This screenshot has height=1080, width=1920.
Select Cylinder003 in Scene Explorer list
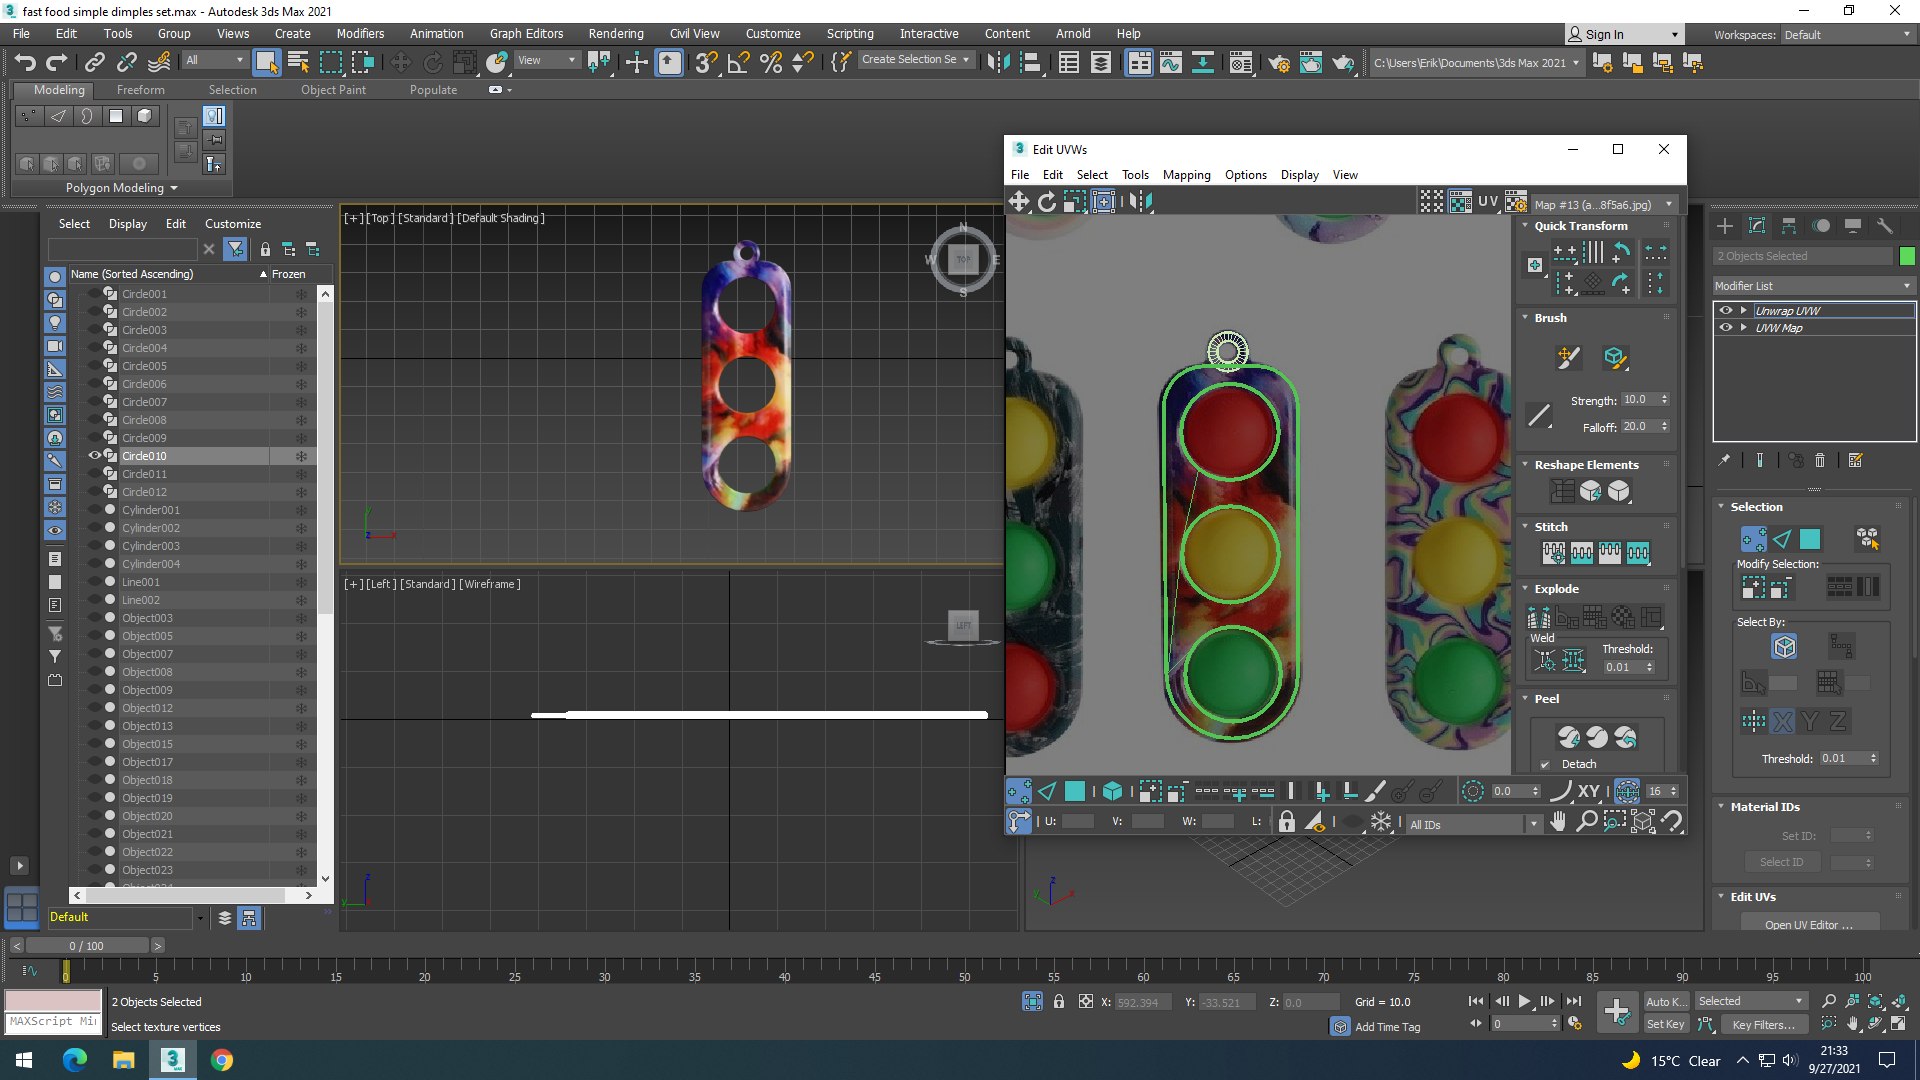pyautogui.click(x=151, y=545)
